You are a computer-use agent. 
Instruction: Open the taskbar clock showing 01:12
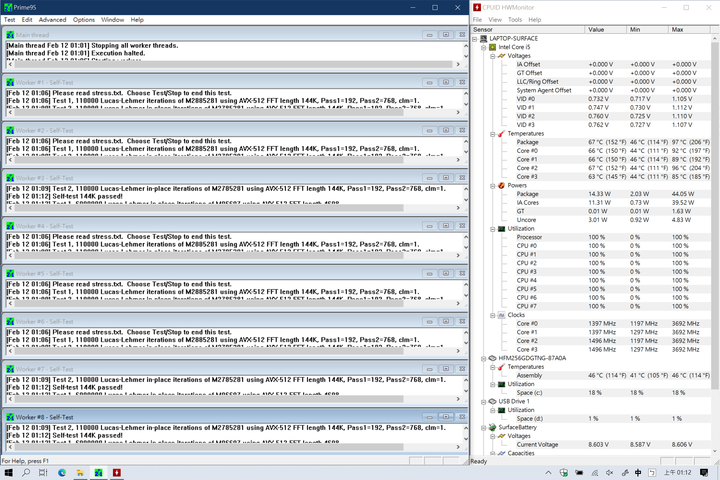(x=677, y=473)
